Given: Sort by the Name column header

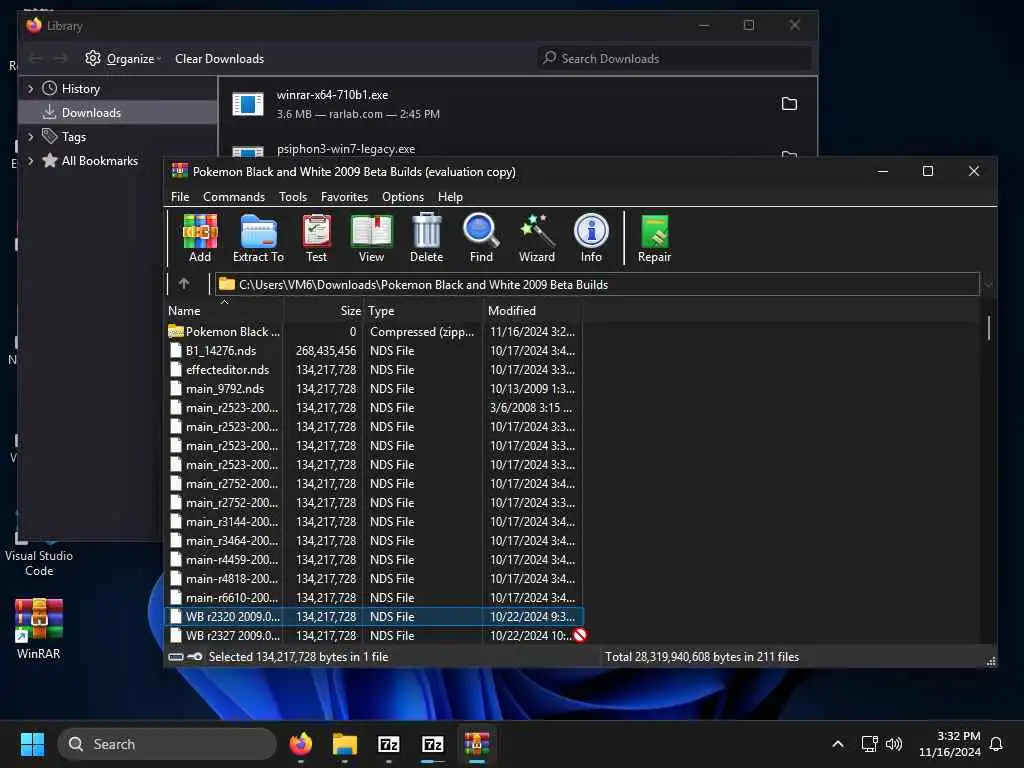Looking at the screenshot, I should point(224,310).
